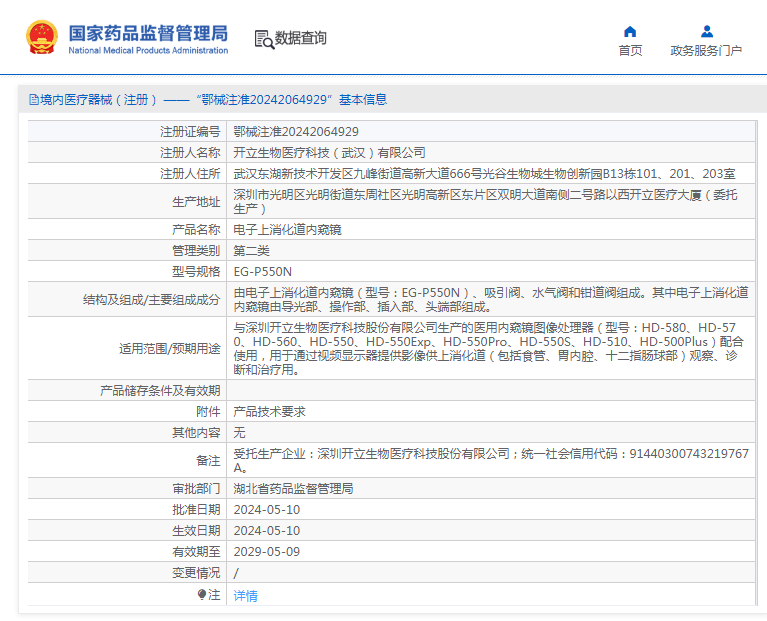Select the 结构及组成 description text
Image resolution: width=767 pixels, height=621 pixels.
[x=491, y=299]
